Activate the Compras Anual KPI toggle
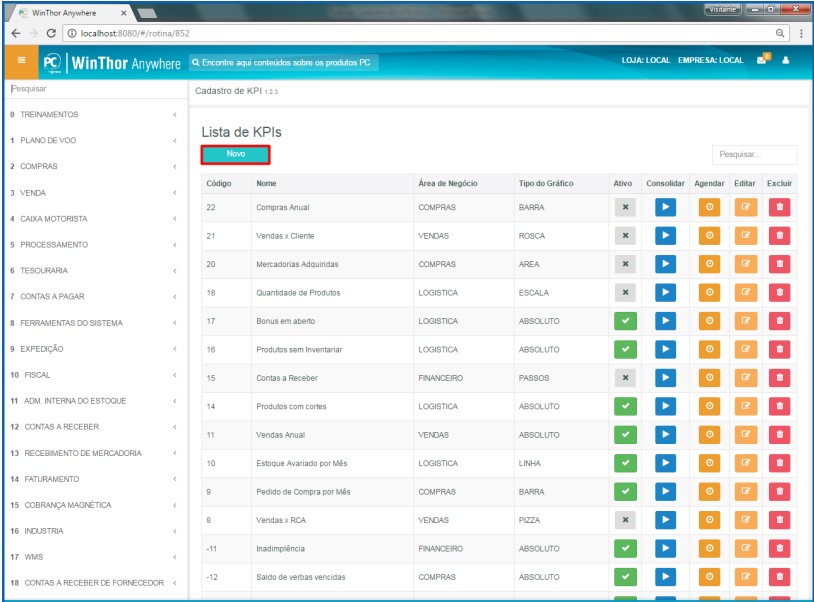The width and height of the screenshot is (814, 602). click(625, 207)
